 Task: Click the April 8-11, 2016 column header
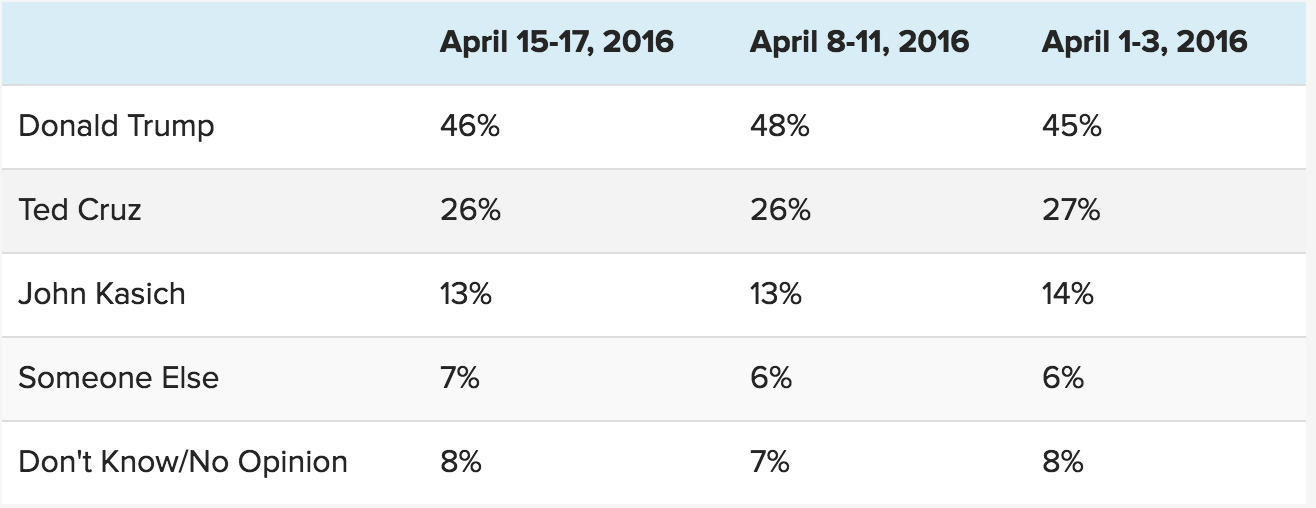(x=859, y=42)
